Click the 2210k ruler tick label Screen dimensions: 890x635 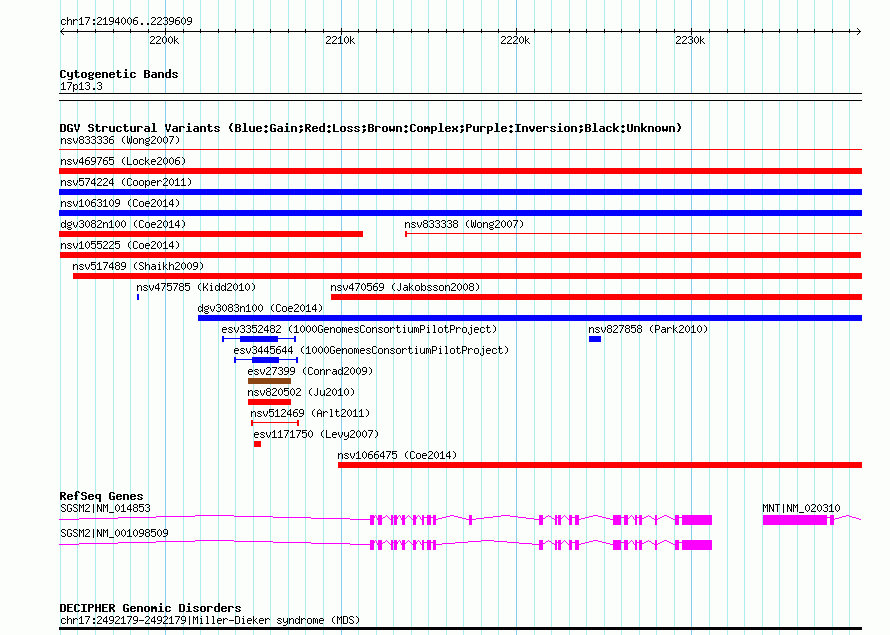340,40
